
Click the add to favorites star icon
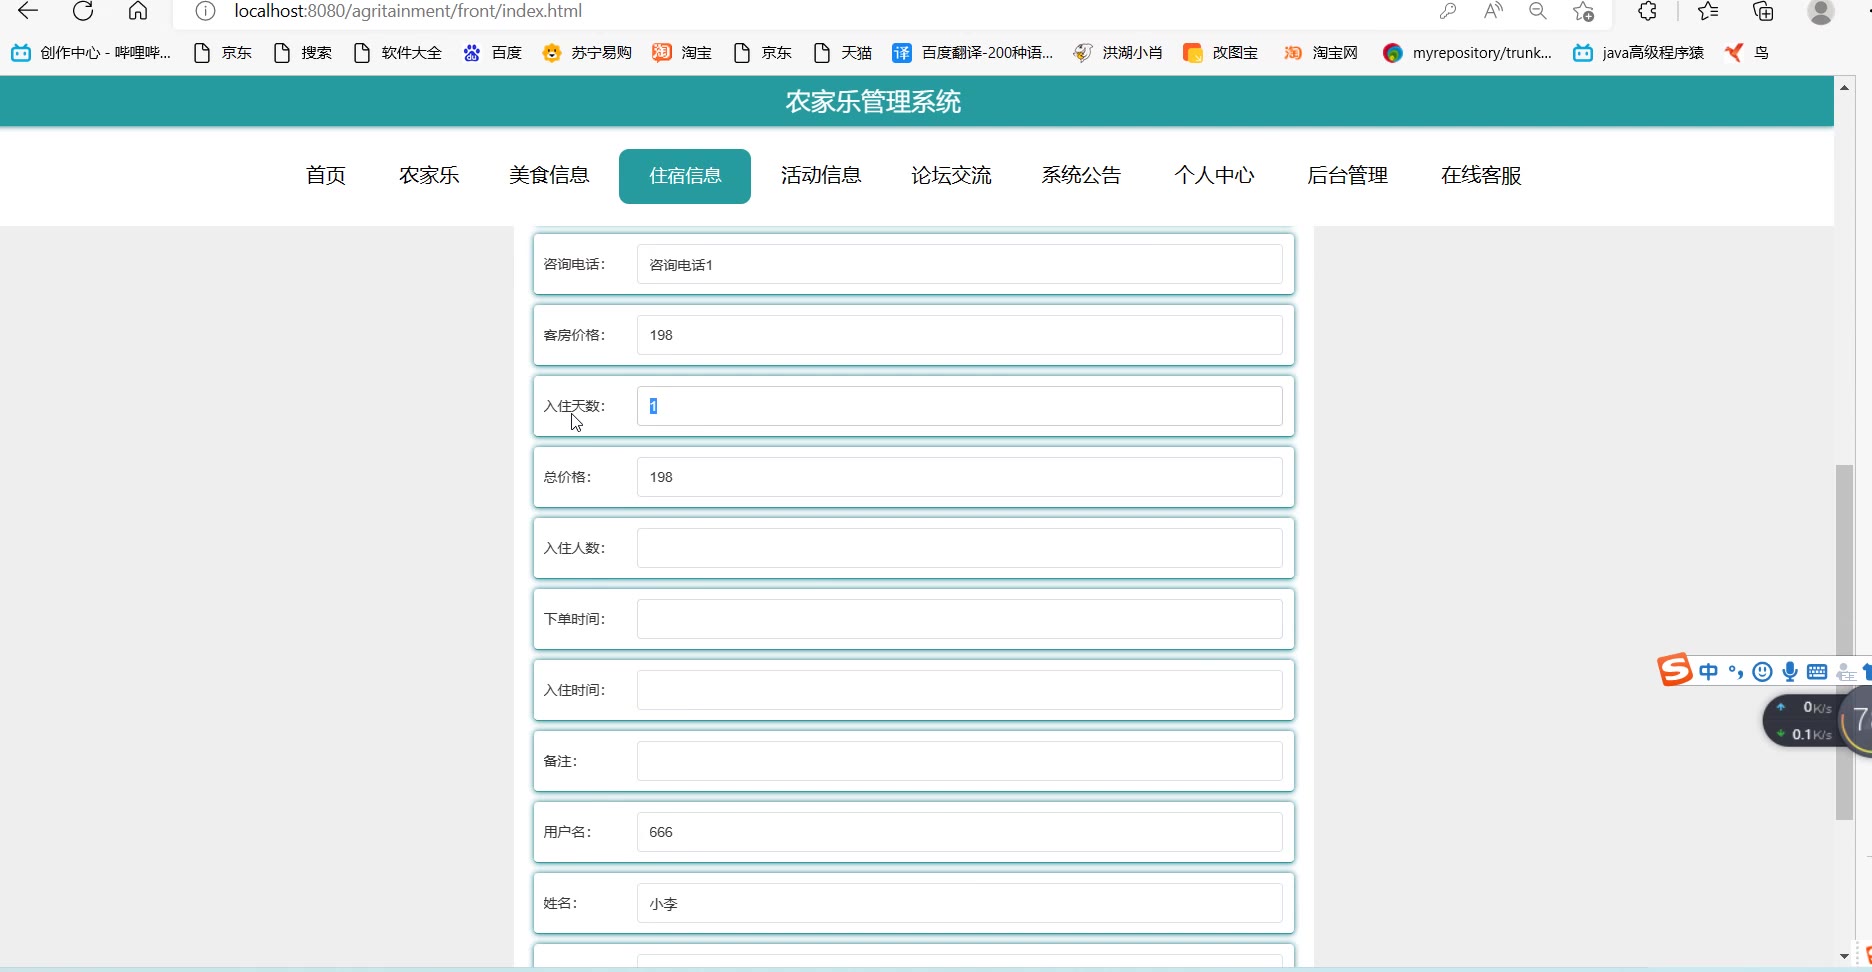tap(1583, 11)
